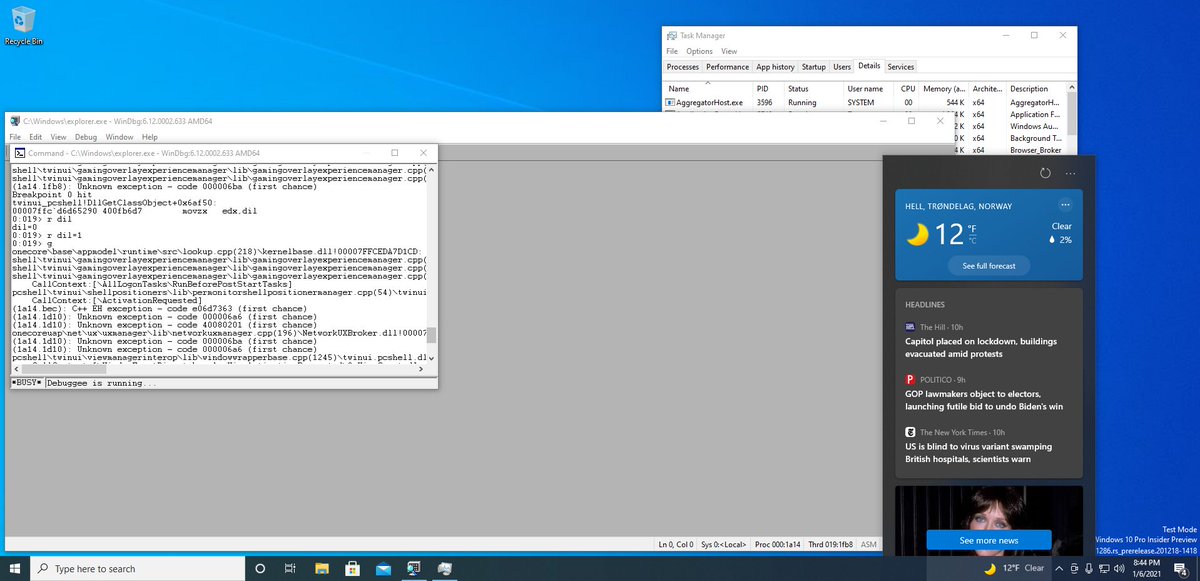Click the moon weather icon on card
Viewport: 1200px width, 581px height.
click(x=917, y=234)
